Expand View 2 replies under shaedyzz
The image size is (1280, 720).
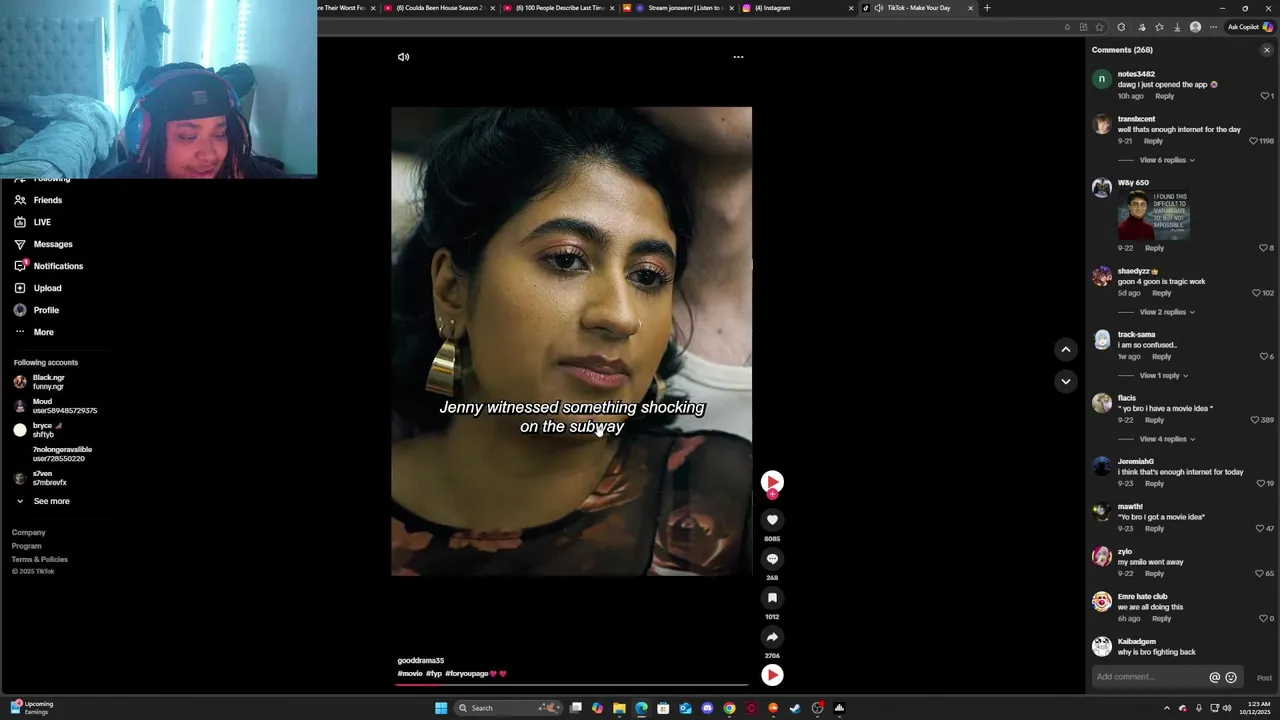tap(1166, 312)
